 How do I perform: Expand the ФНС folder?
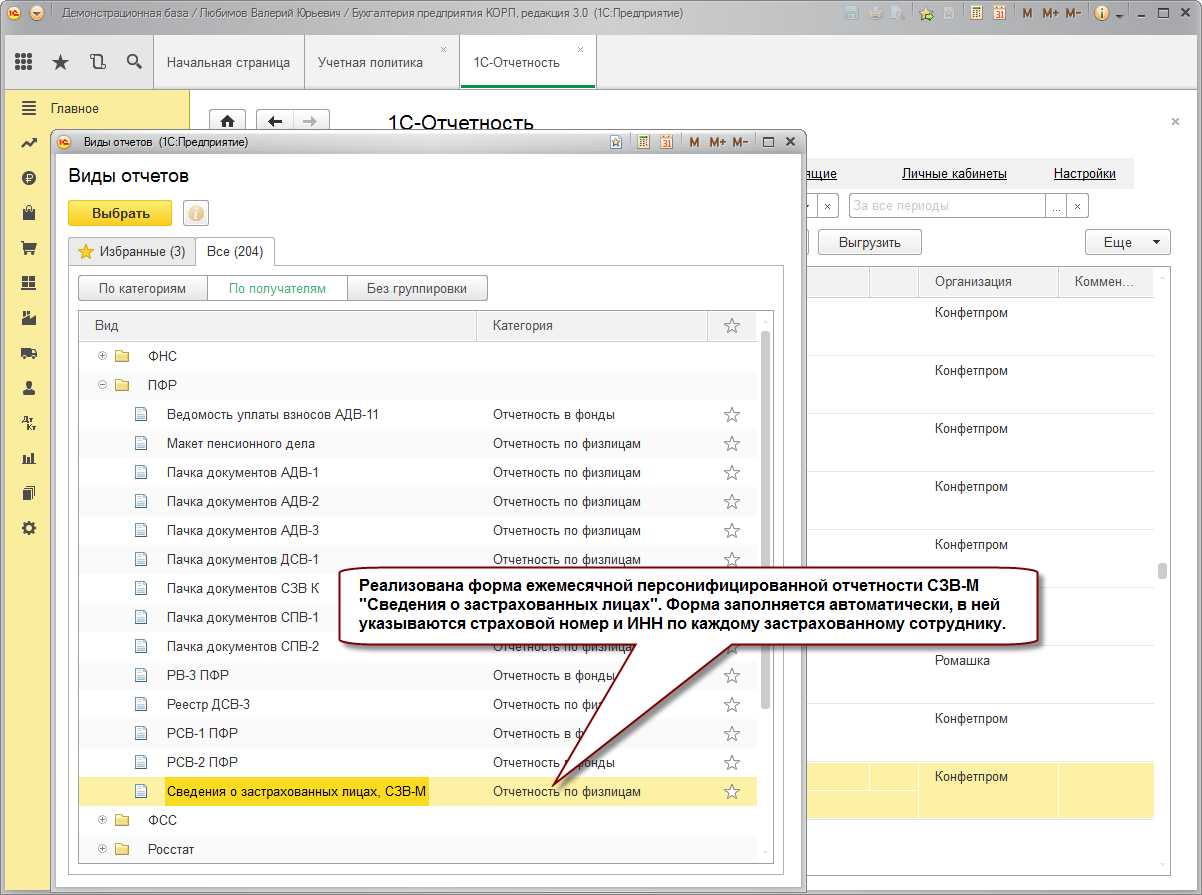coord(102,356)
